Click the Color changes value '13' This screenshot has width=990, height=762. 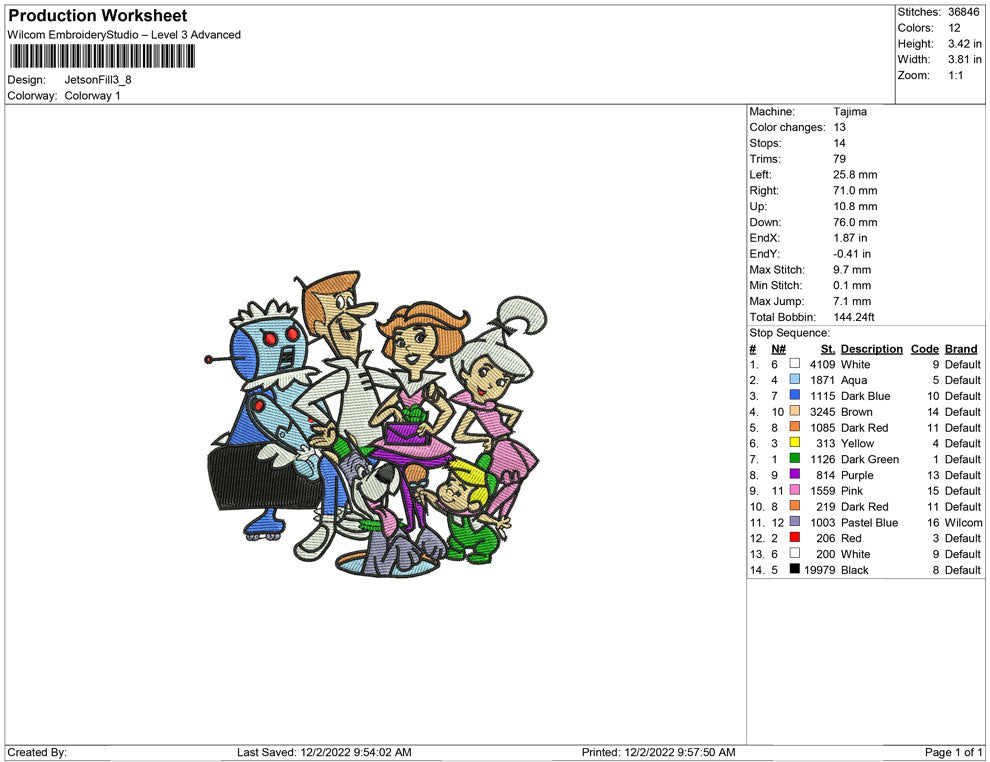[x=840, y=128]
